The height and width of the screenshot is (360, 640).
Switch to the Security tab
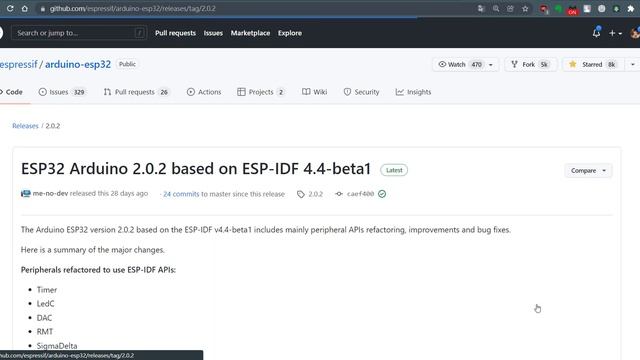point(361,92)
